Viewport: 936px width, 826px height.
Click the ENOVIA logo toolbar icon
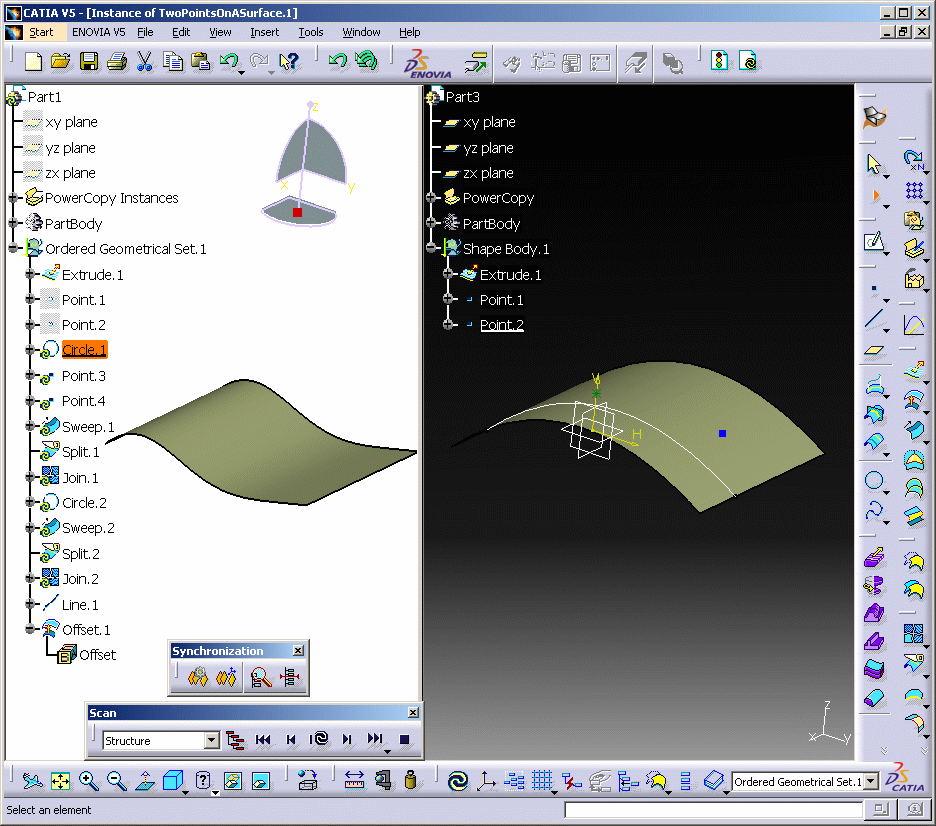click(x=425, y=63)
